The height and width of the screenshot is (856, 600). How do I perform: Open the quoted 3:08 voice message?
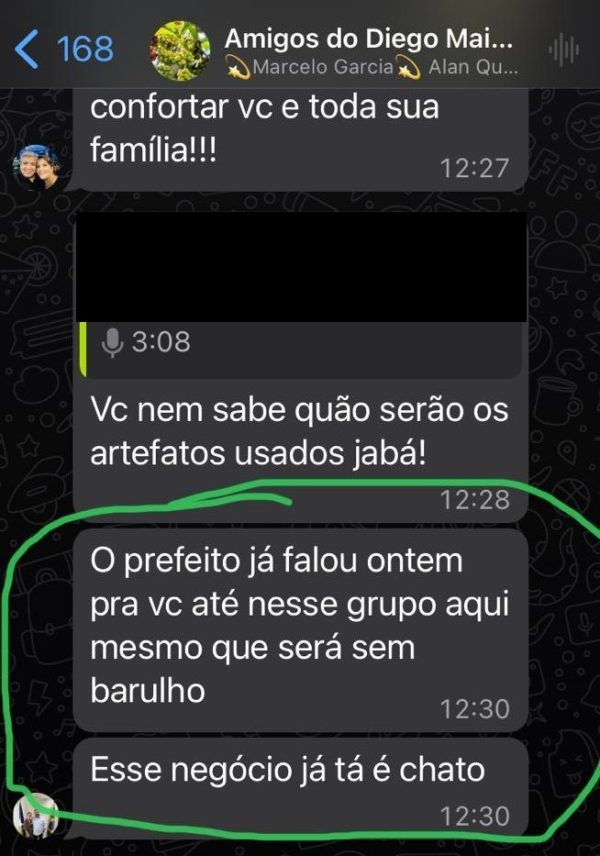[x=300, y=349]
